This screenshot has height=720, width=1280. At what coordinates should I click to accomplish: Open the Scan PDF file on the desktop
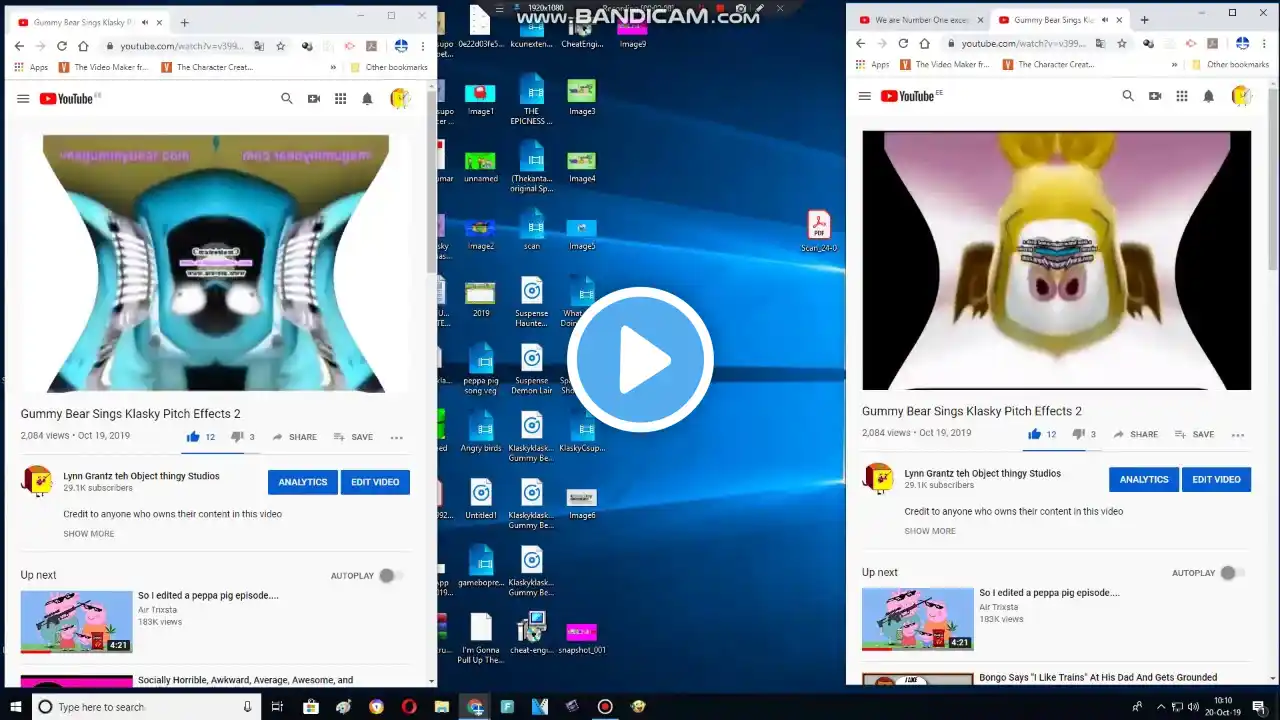pyautogui.click(x=819, y=232)
